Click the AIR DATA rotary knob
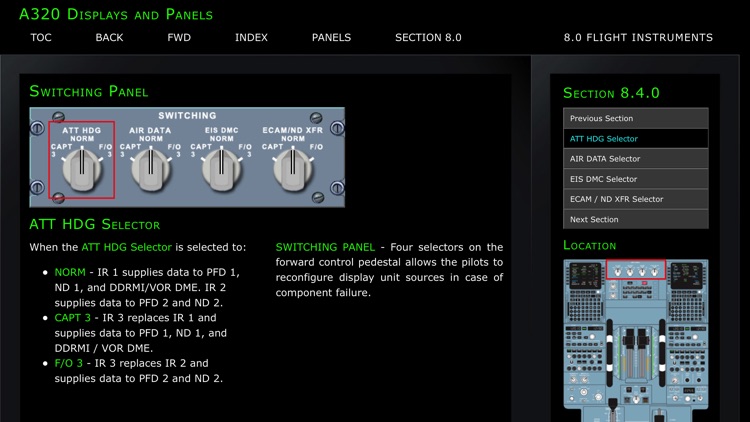The height and width of the screenshot is (422, 750). click(151, 168)
